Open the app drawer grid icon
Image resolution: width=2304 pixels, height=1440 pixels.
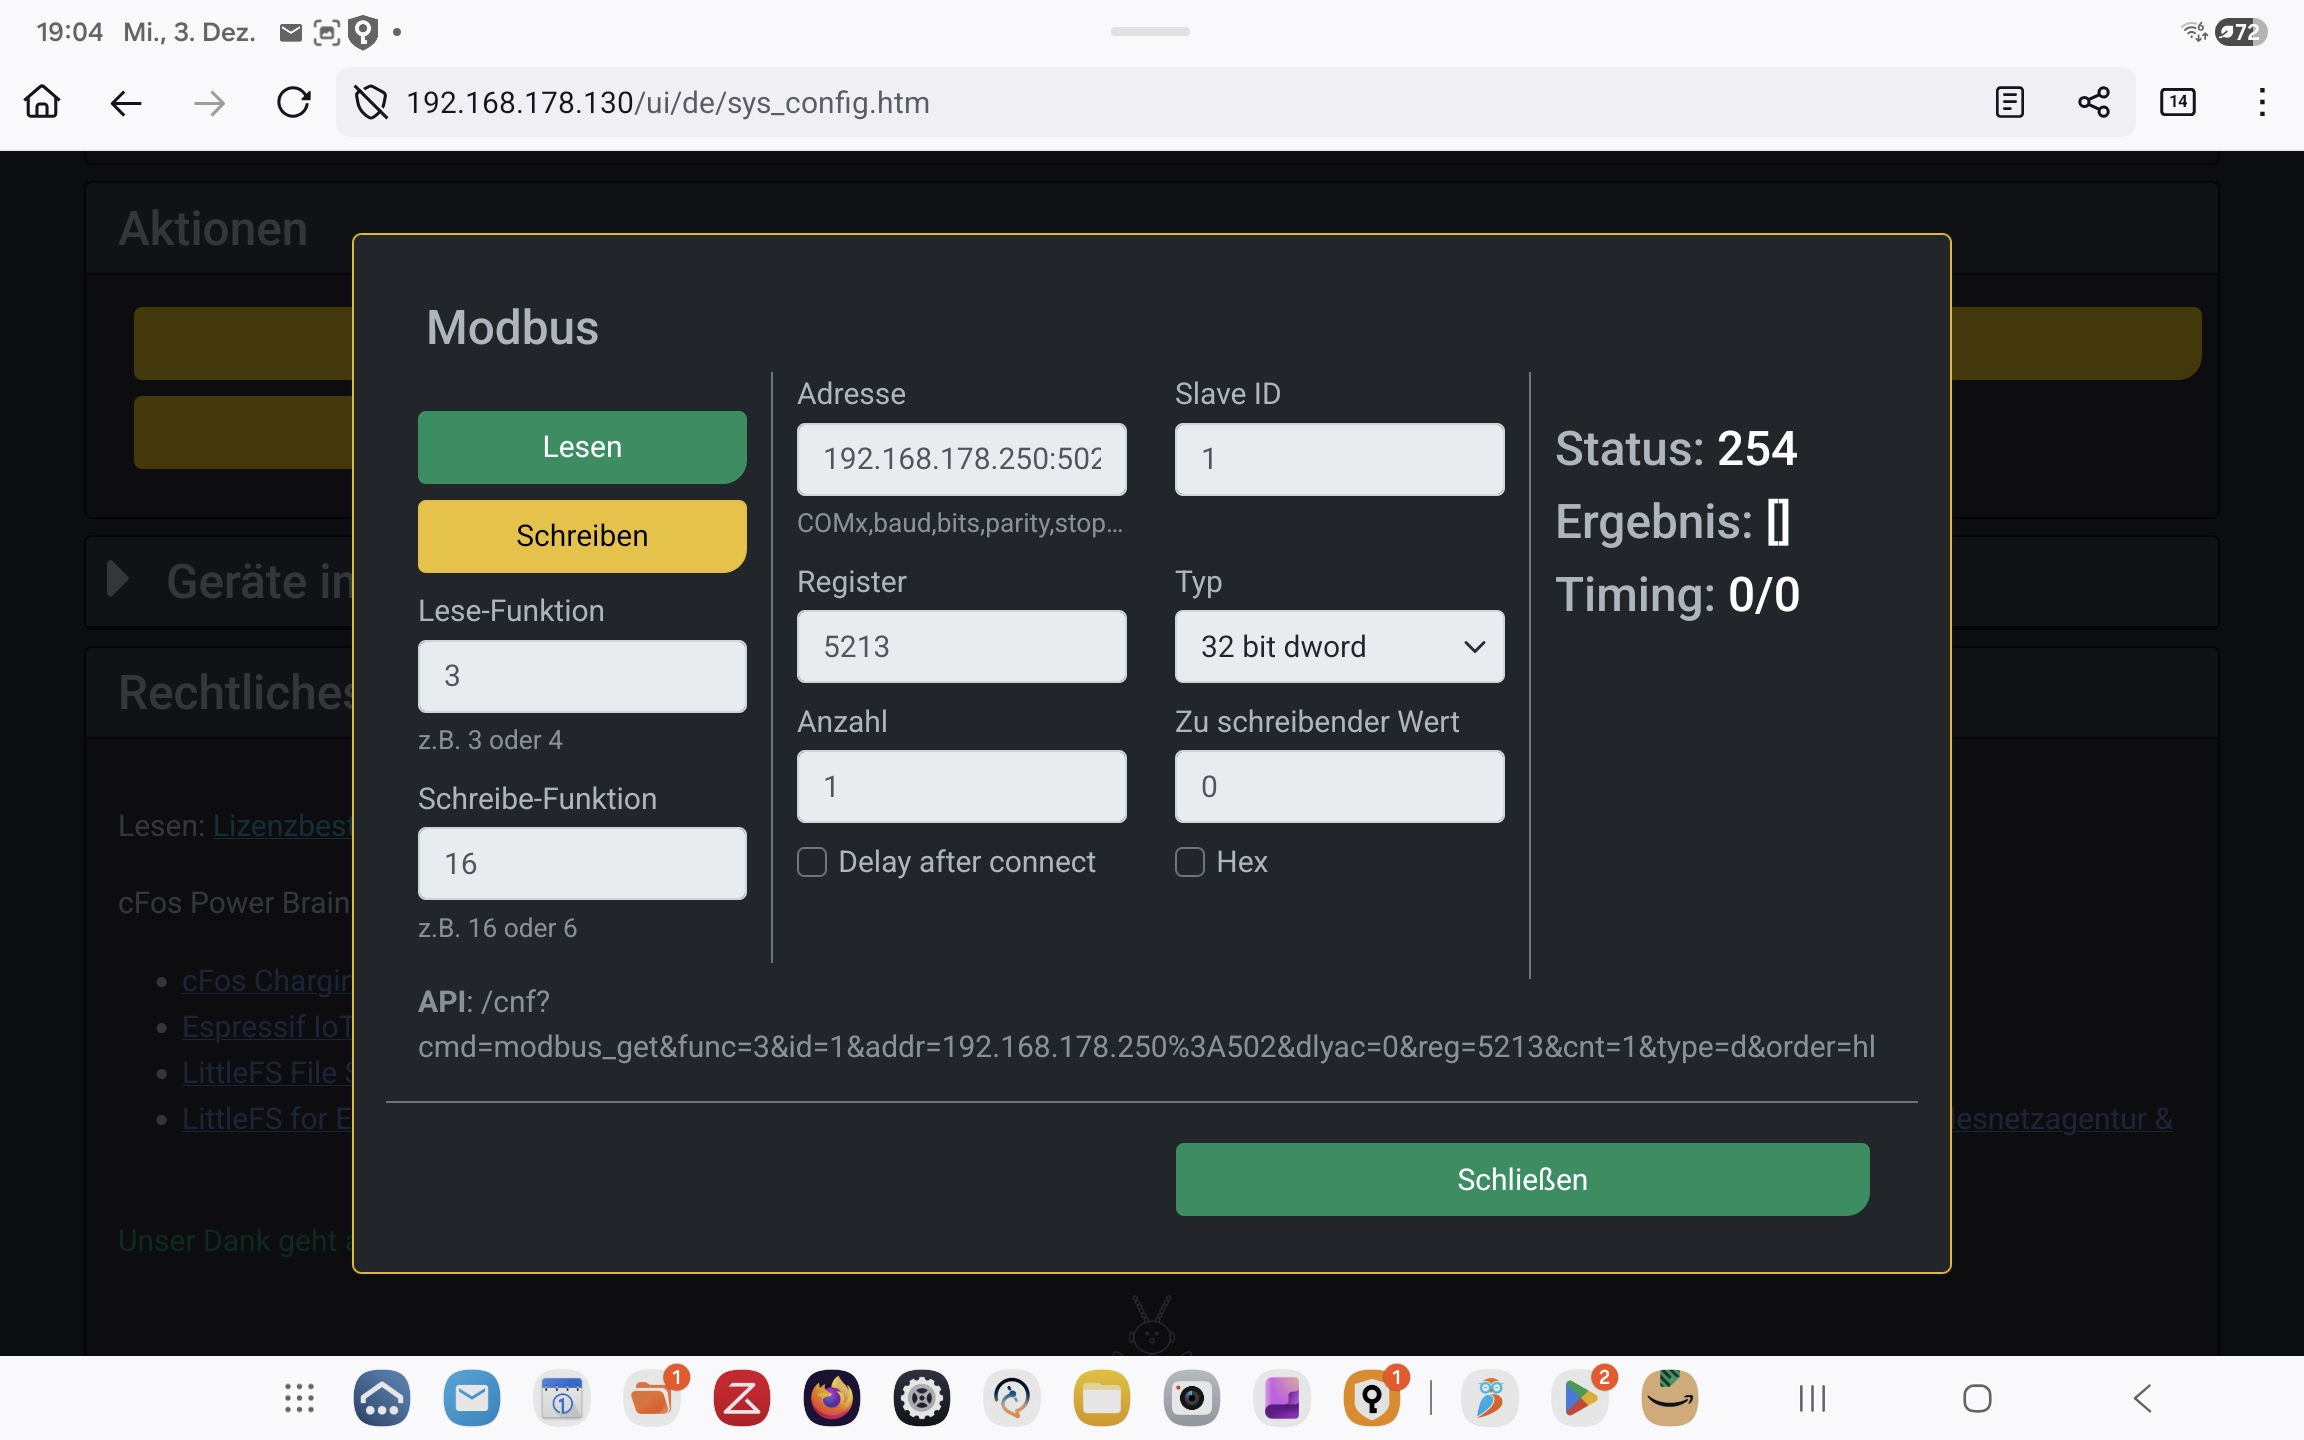(x=299, y=1397)
